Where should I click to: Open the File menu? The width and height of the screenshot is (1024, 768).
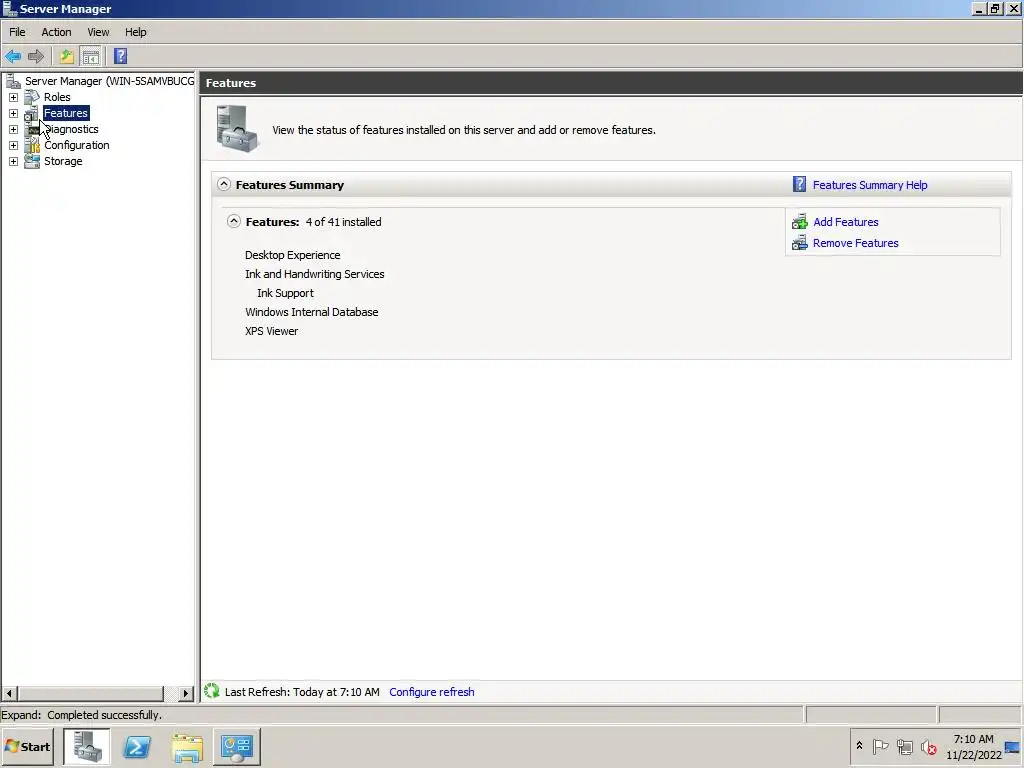17,32
